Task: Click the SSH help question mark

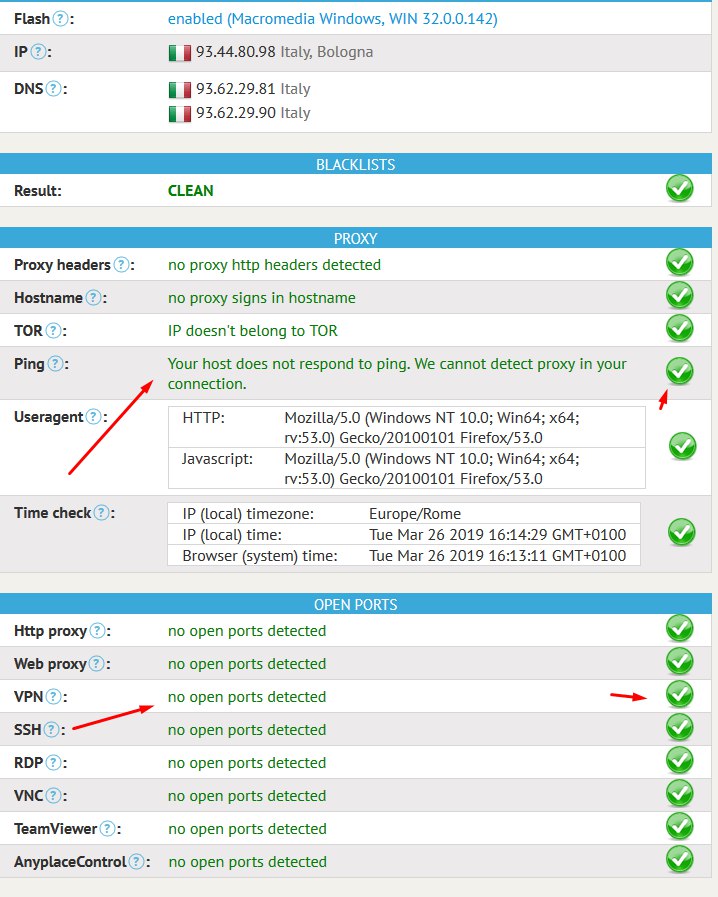Action: pyautogui.click(x=52, y=730)
